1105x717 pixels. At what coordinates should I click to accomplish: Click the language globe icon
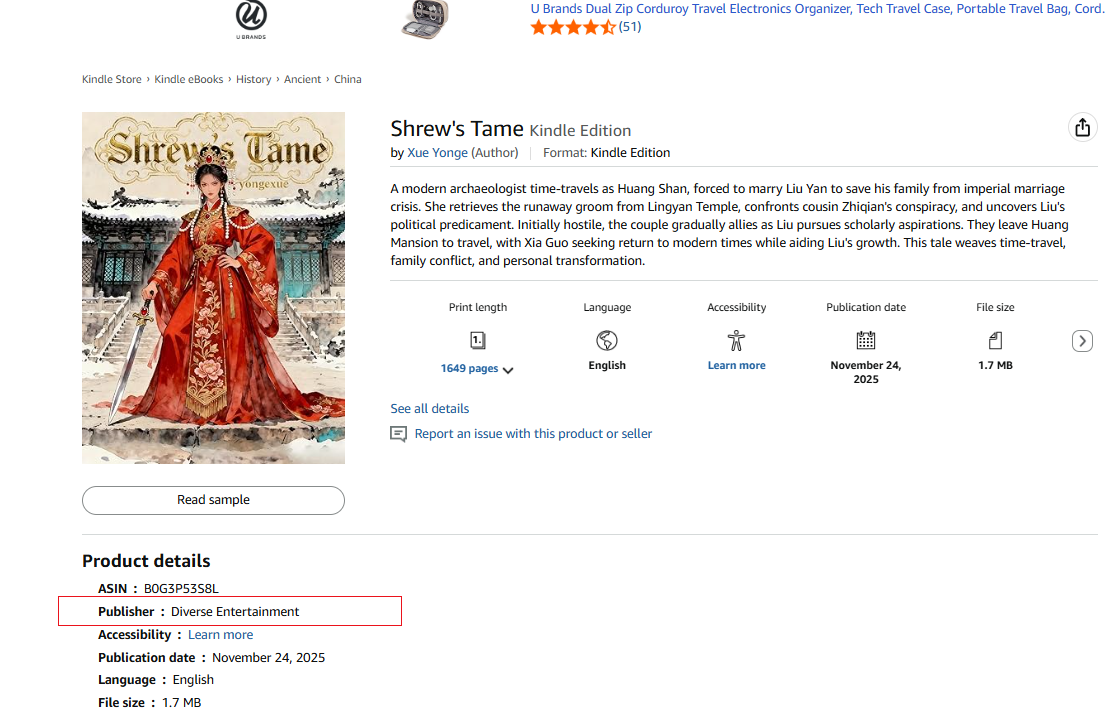(607, 340)
